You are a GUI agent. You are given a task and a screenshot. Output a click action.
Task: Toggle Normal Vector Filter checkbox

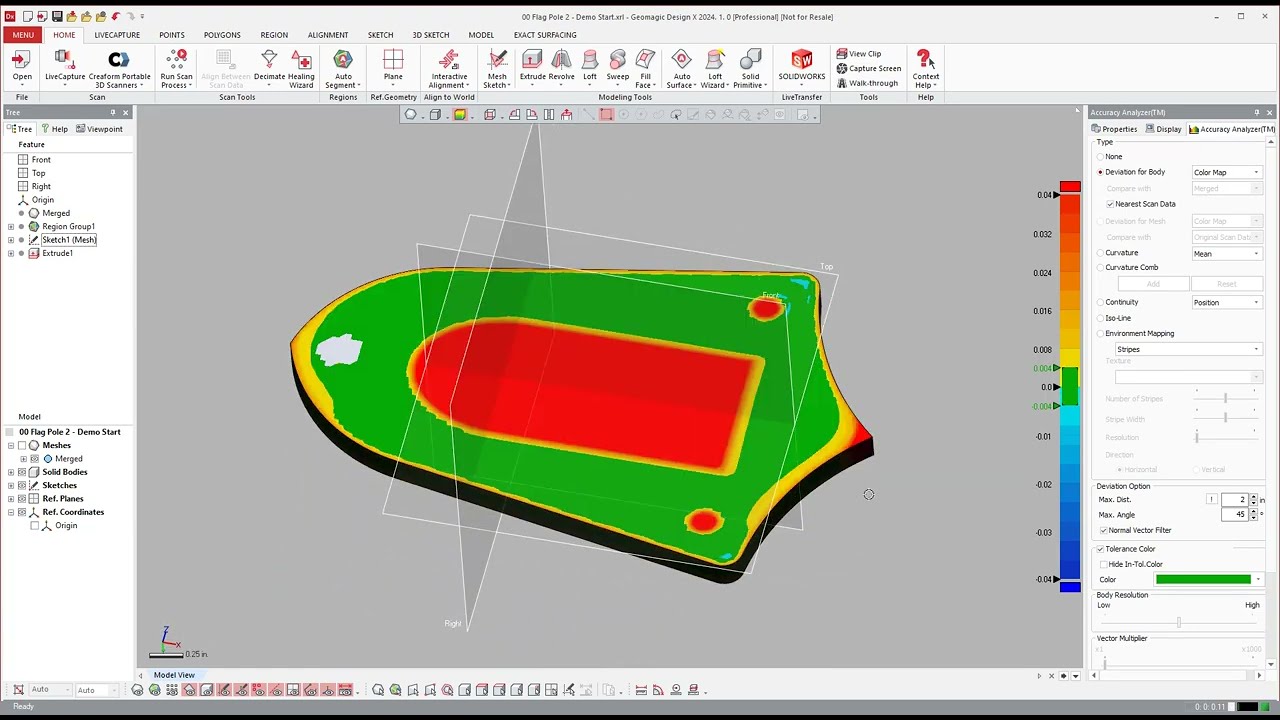(1104, 530)
